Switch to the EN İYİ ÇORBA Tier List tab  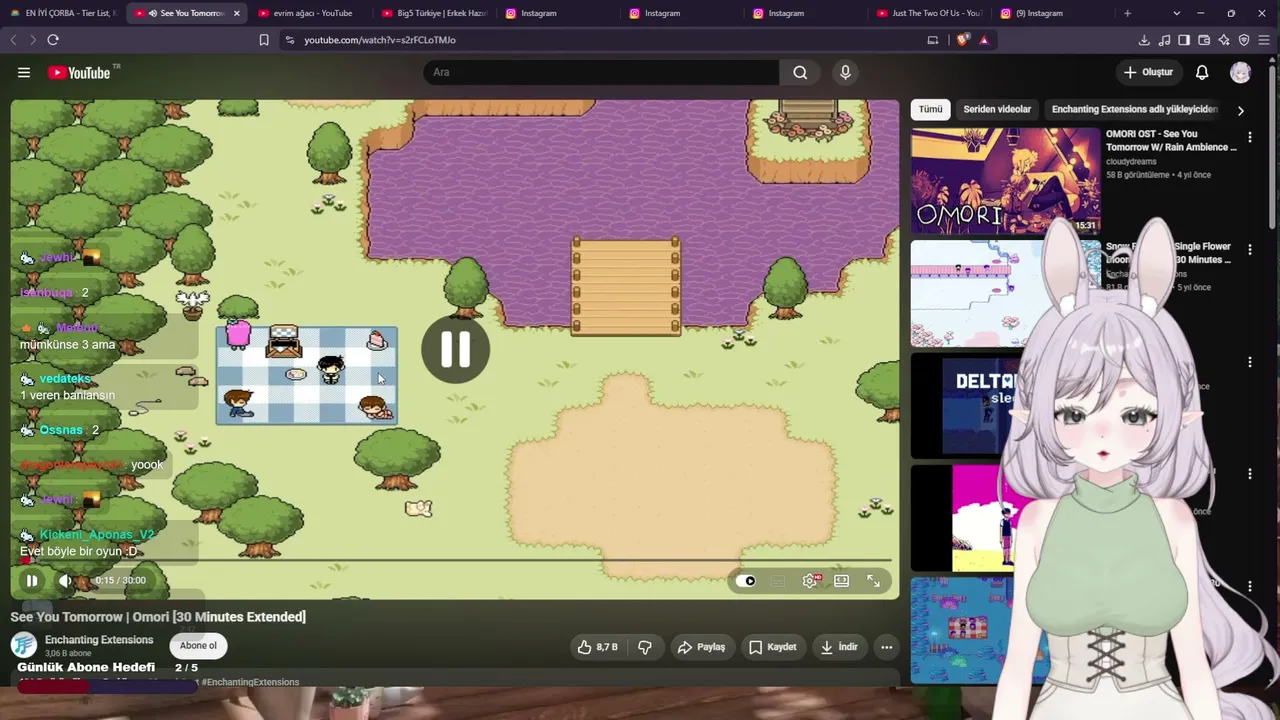(x=62, y=13)
